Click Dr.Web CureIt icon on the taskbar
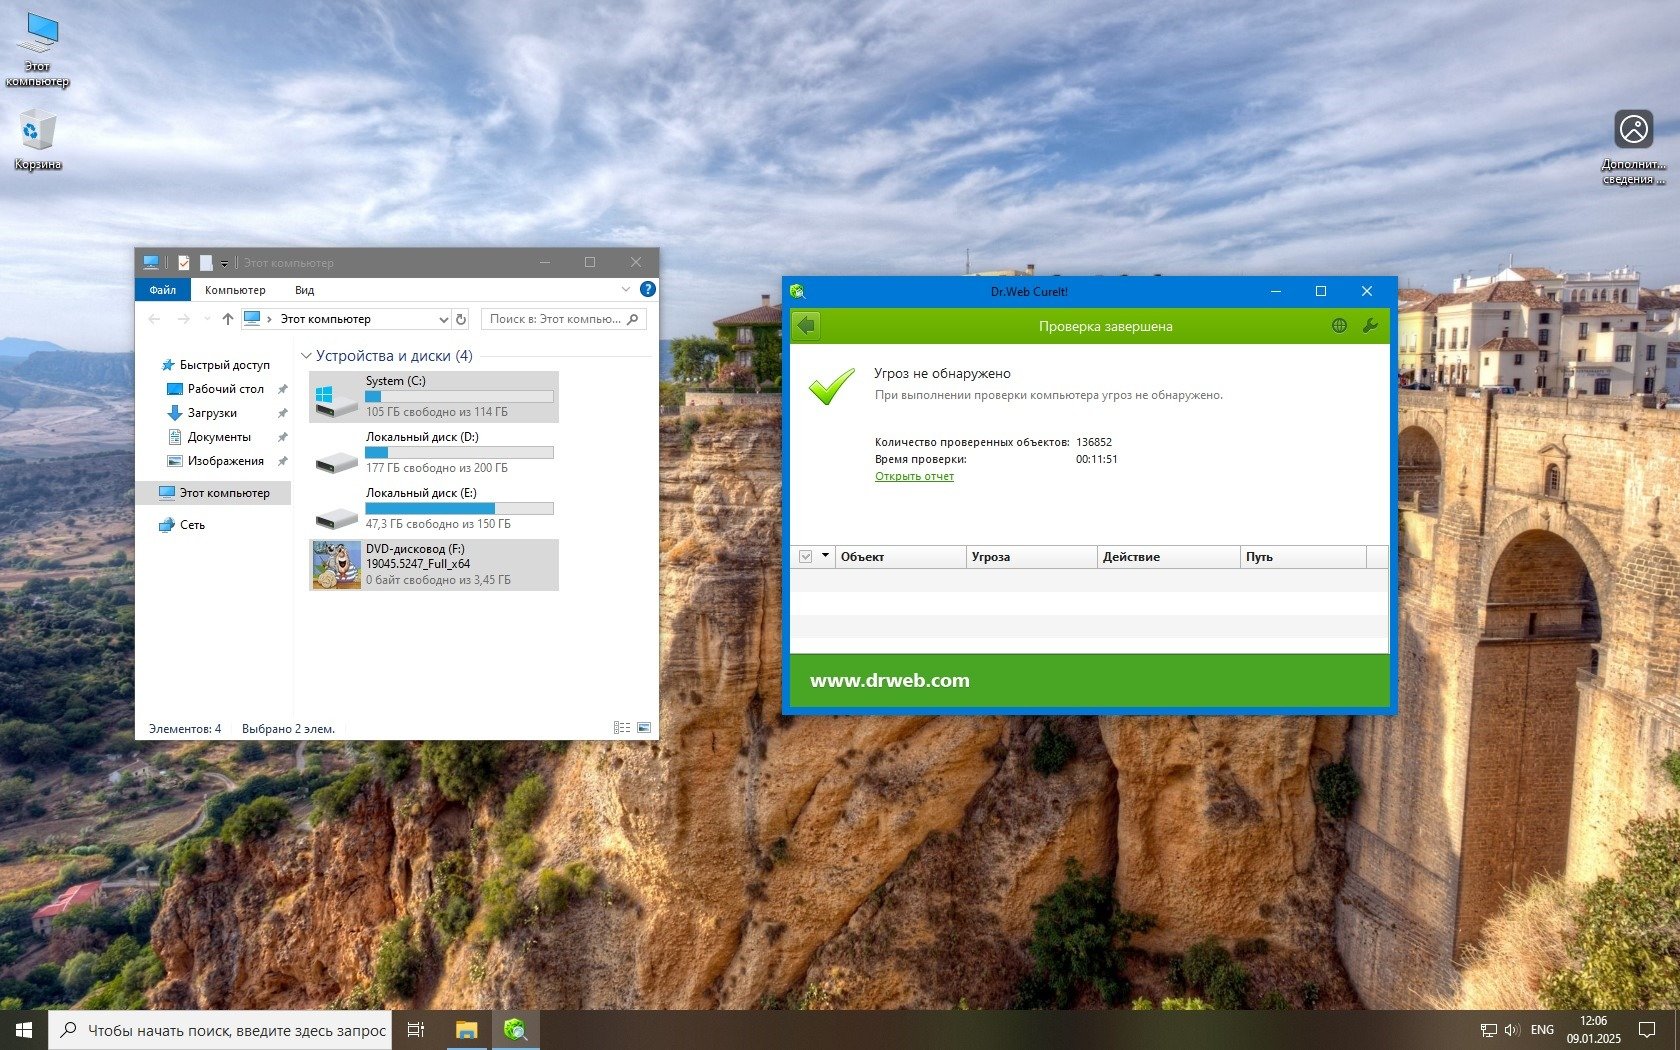The width and height of the screenshot is (1680, 1050). (x=515, y=1030)
